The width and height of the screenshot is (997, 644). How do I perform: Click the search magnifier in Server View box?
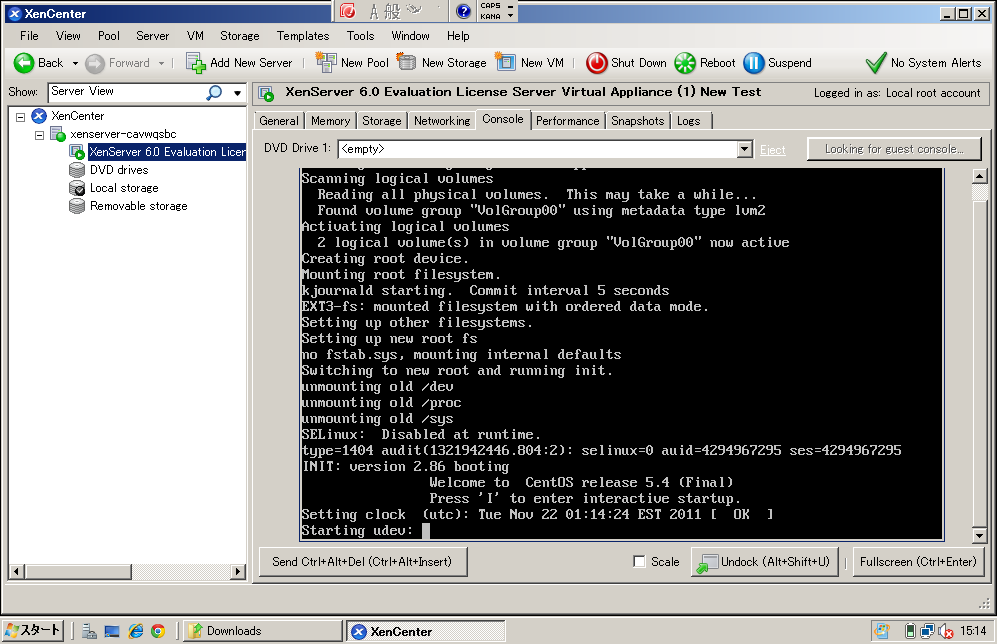(x=214, y=93)
